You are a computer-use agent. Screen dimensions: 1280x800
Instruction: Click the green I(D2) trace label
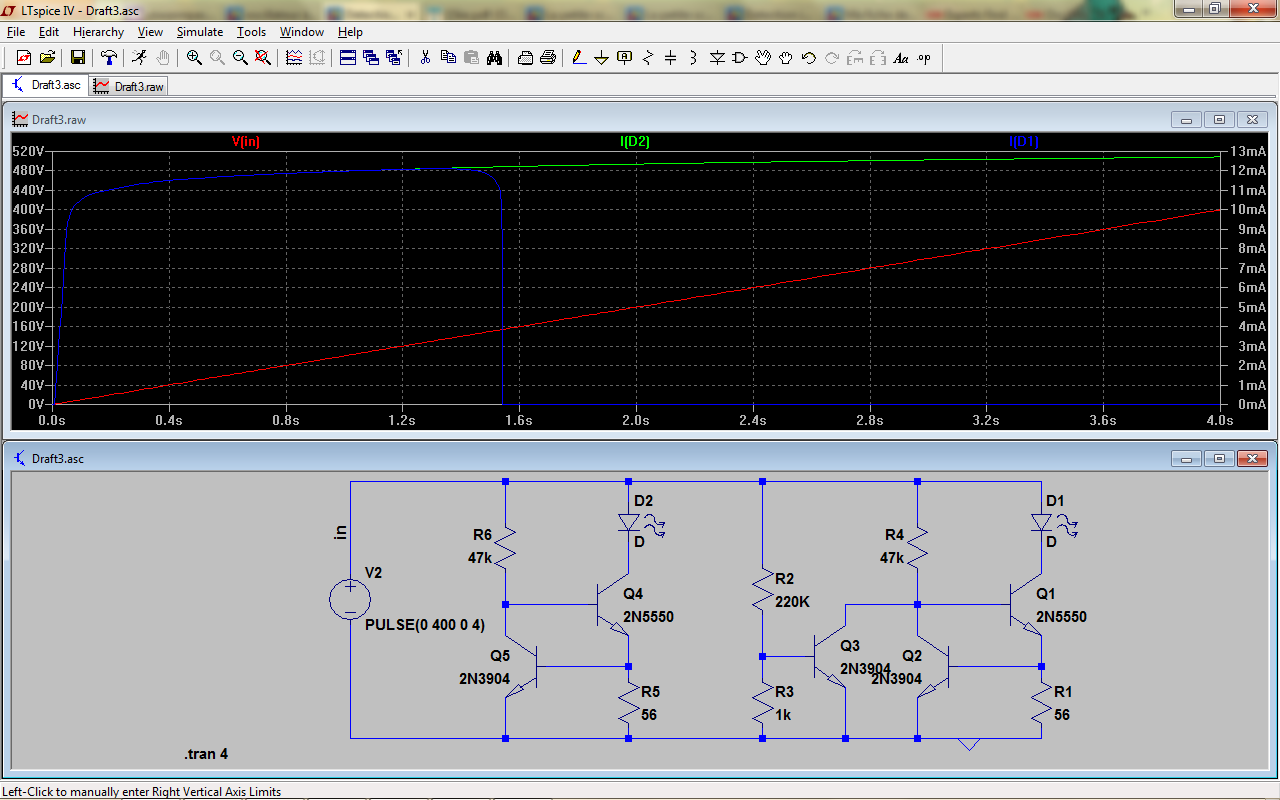click(634, 142)
